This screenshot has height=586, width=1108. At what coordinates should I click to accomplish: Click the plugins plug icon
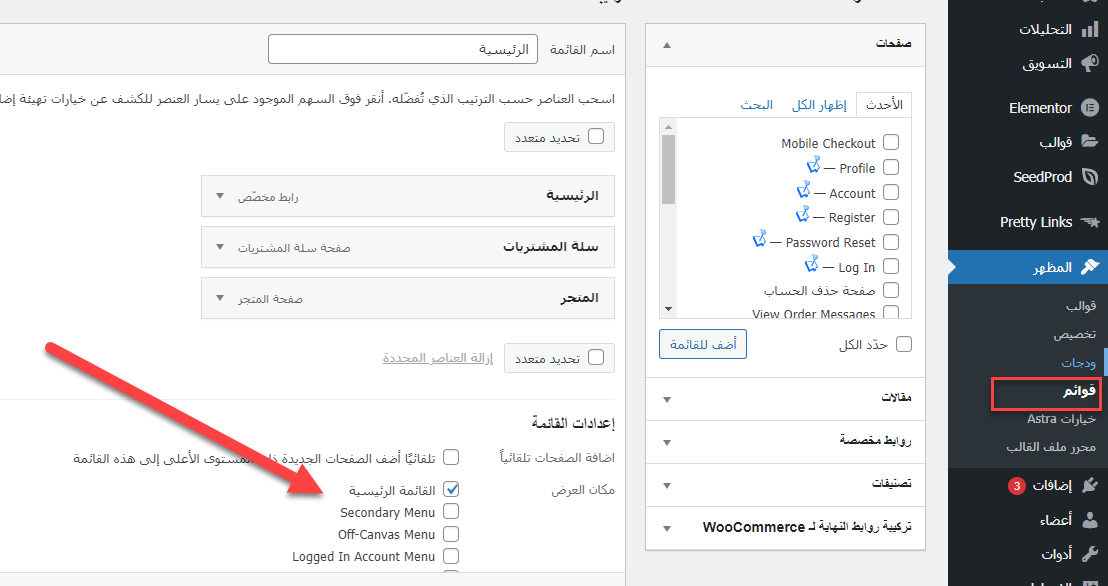click(x=1089, y=486)
